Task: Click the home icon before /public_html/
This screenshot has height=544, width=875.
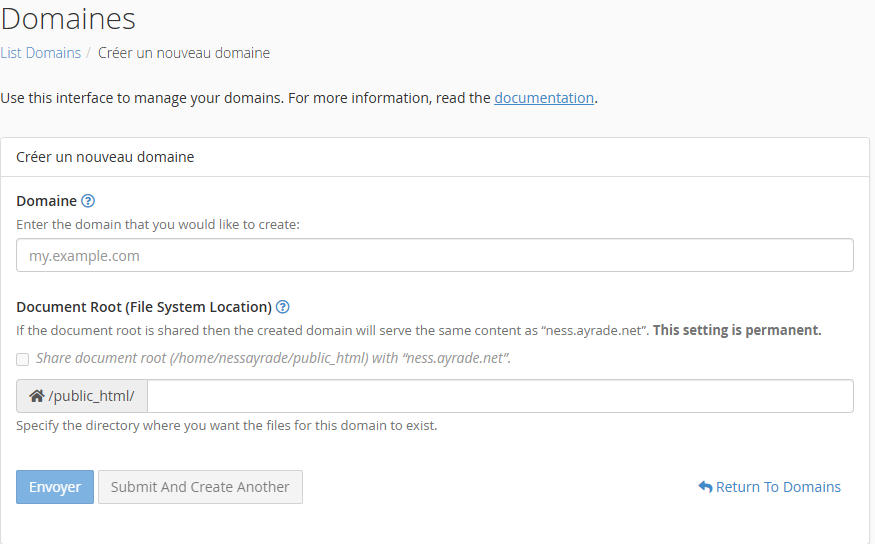Action: (37, 396)
